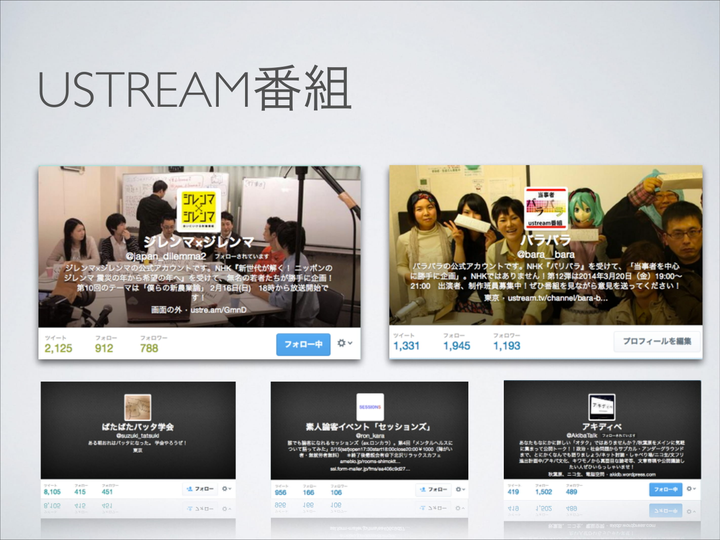The image size is (720, 540).
Task: Open the 415 following count
Action: [x=80, y=492]
